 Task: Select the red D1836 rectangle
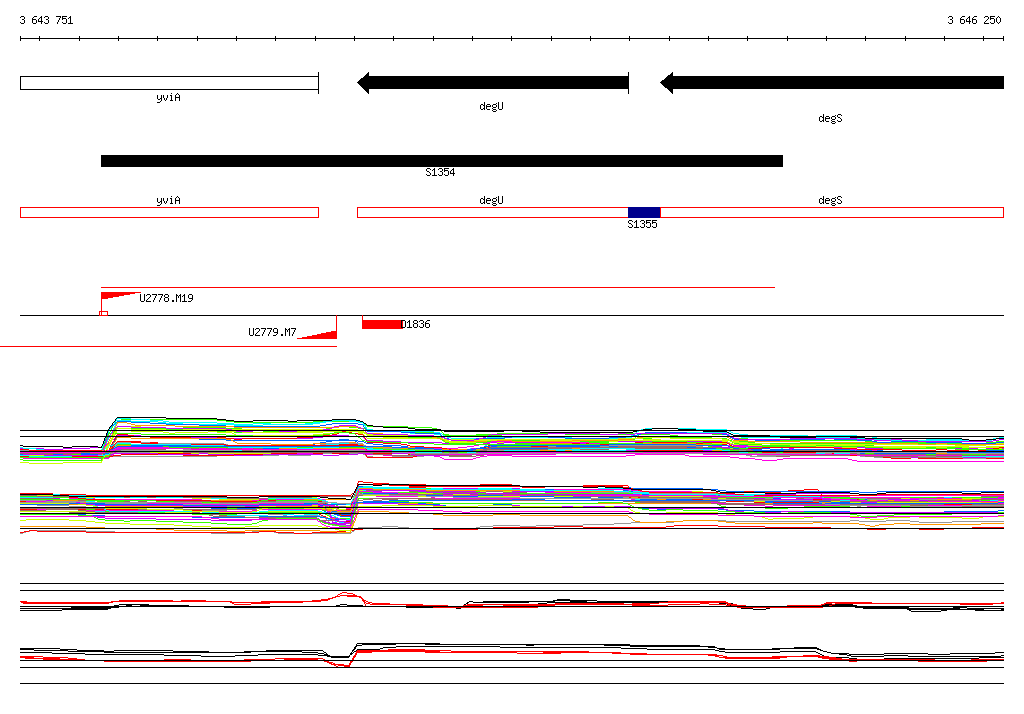[381, 324]
